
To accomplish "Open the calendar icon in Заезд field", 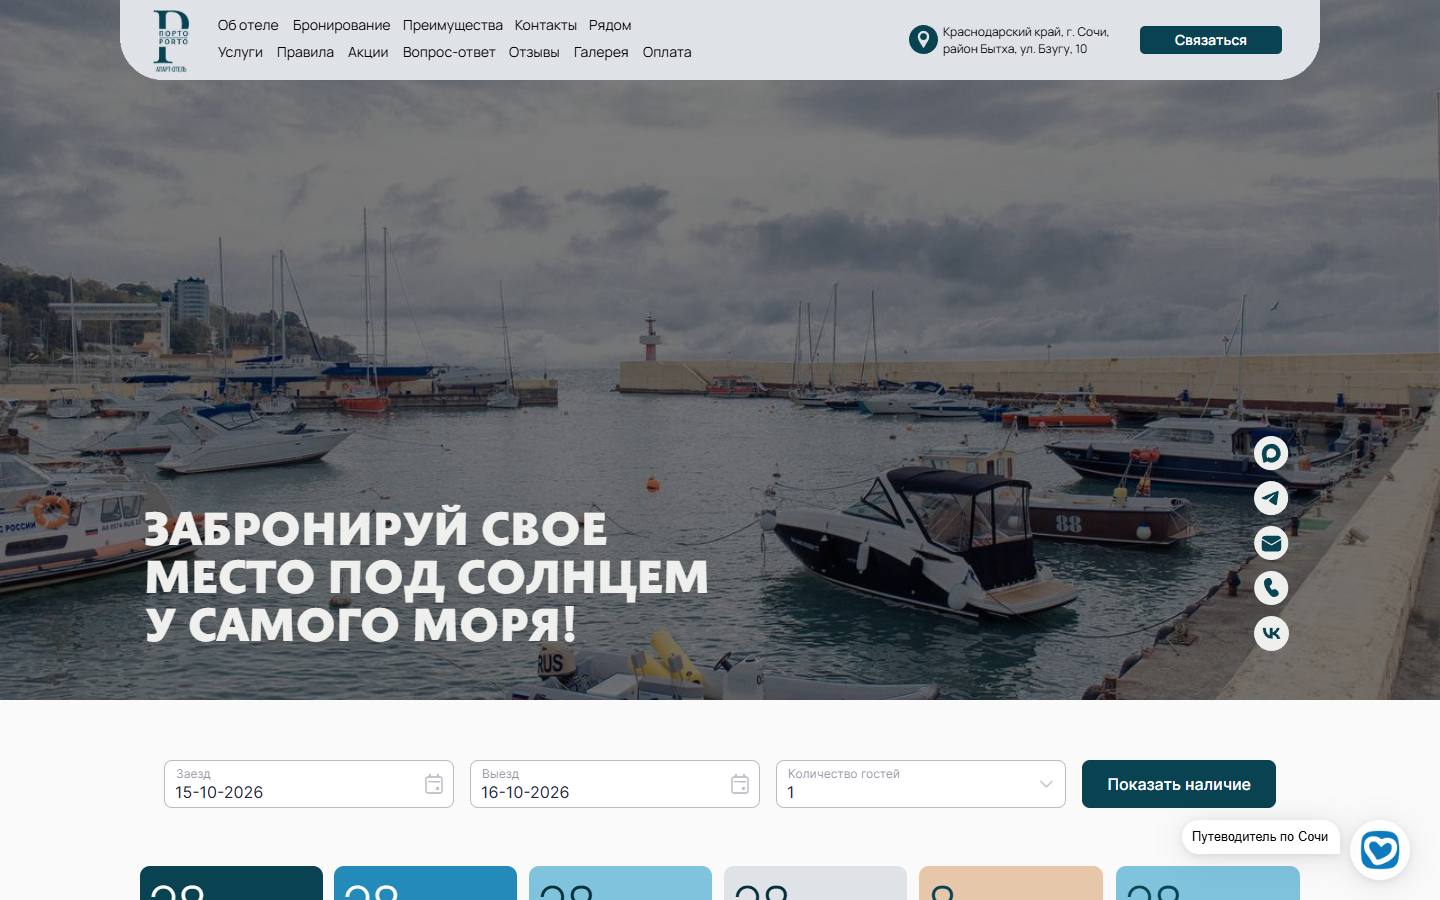I will point(434,784).
